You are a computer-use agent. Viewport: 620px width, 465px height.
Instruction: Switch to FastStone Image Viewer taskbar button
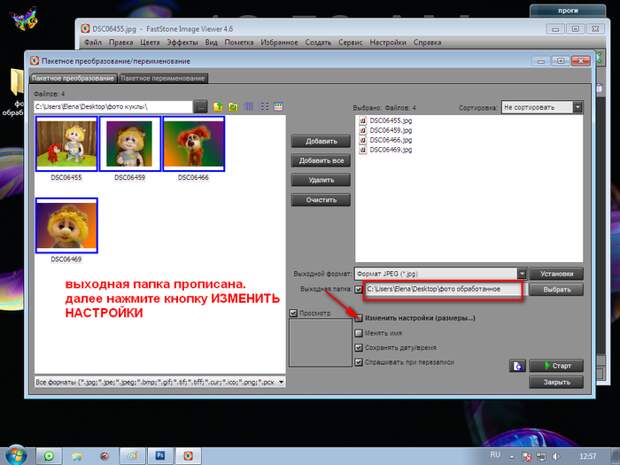(x=188, y=456)
